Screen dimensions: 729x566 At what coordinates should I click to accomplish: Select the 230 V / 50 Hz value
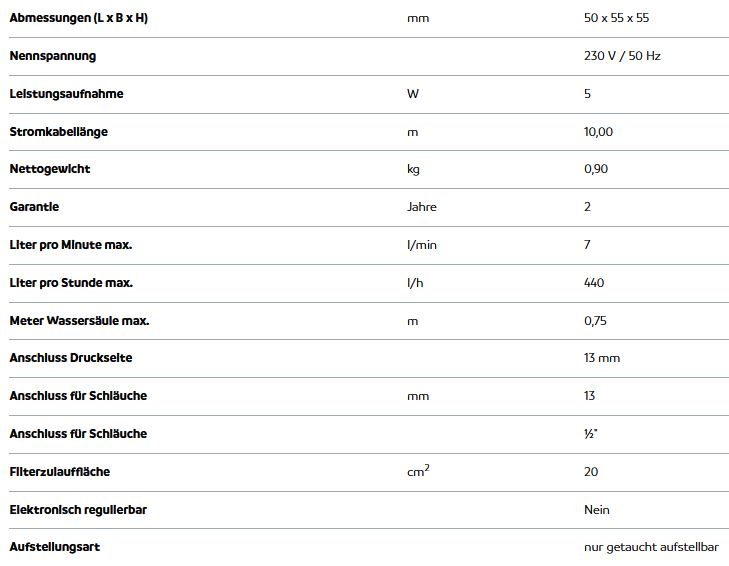tap(622, 56)
